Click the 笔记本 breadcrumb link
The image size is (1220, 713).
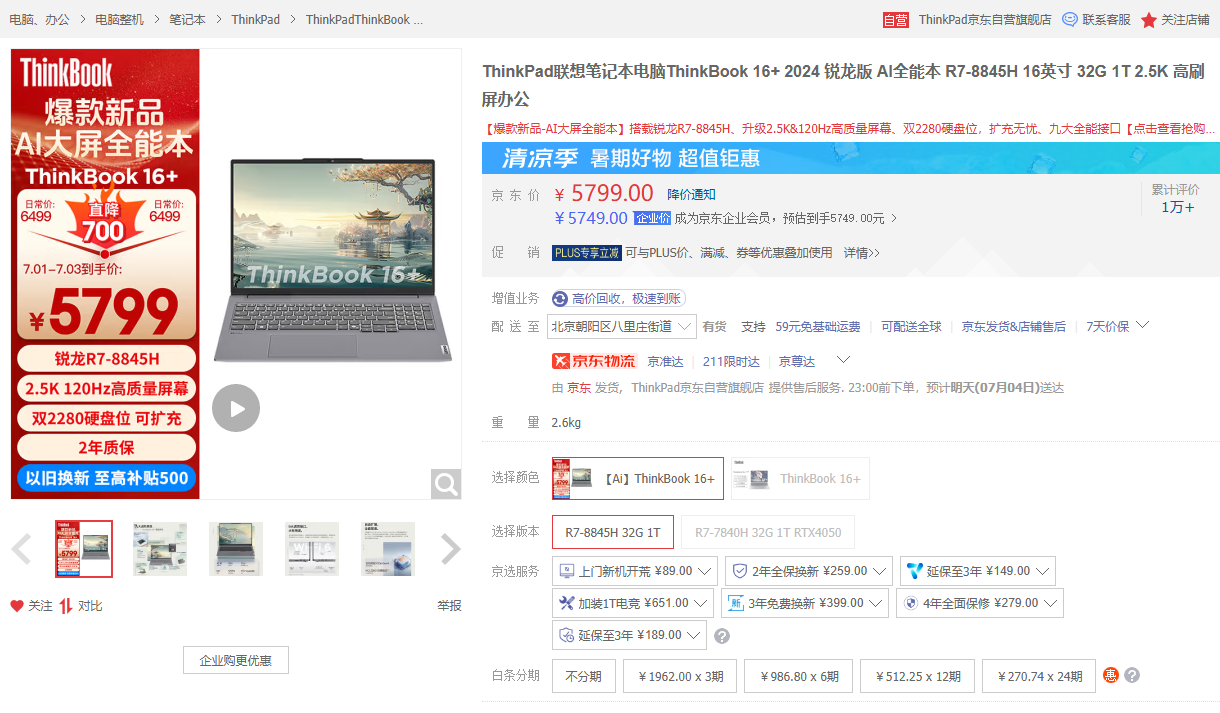(x=186, y=18)
